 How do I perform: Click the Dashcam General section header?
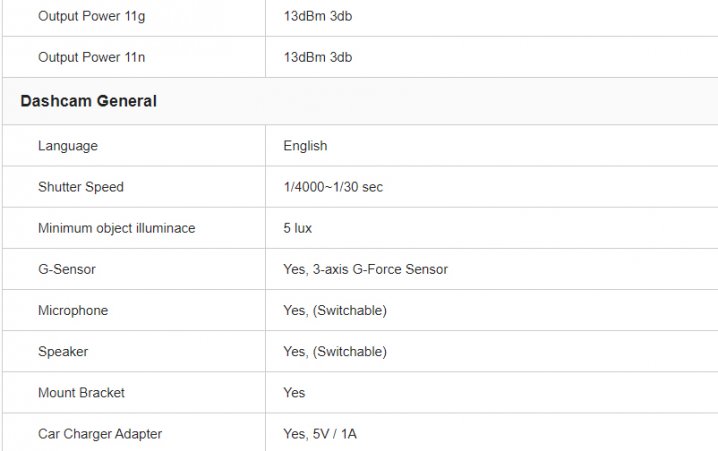click(88, 101)
